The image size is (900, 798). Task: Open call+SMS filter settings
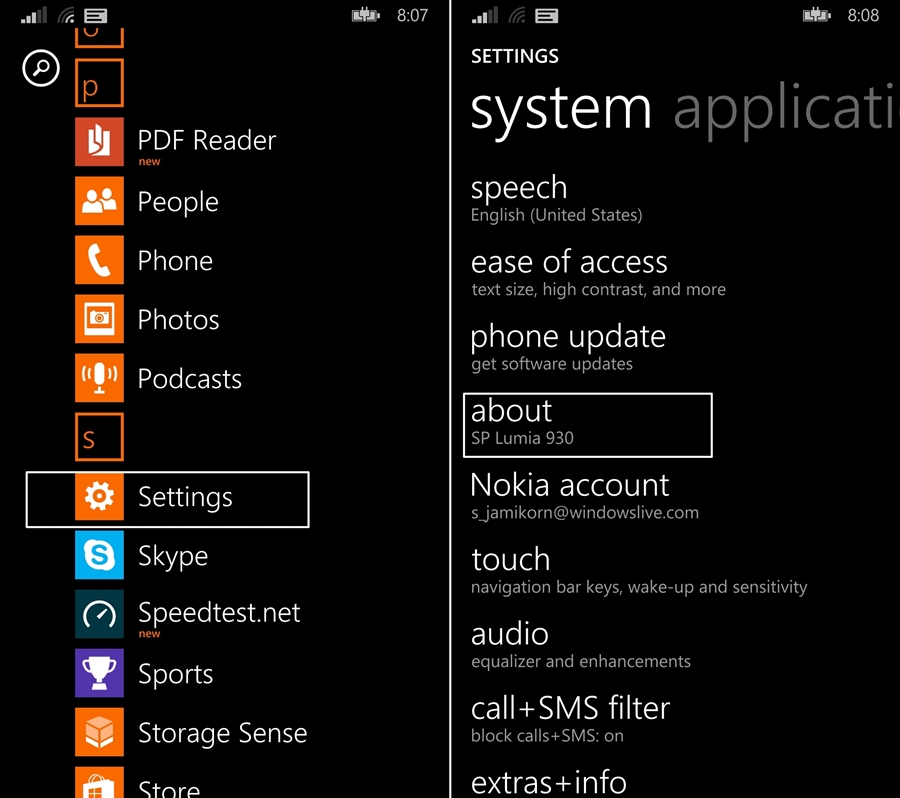pyautogui.click(x=571, y=719)
